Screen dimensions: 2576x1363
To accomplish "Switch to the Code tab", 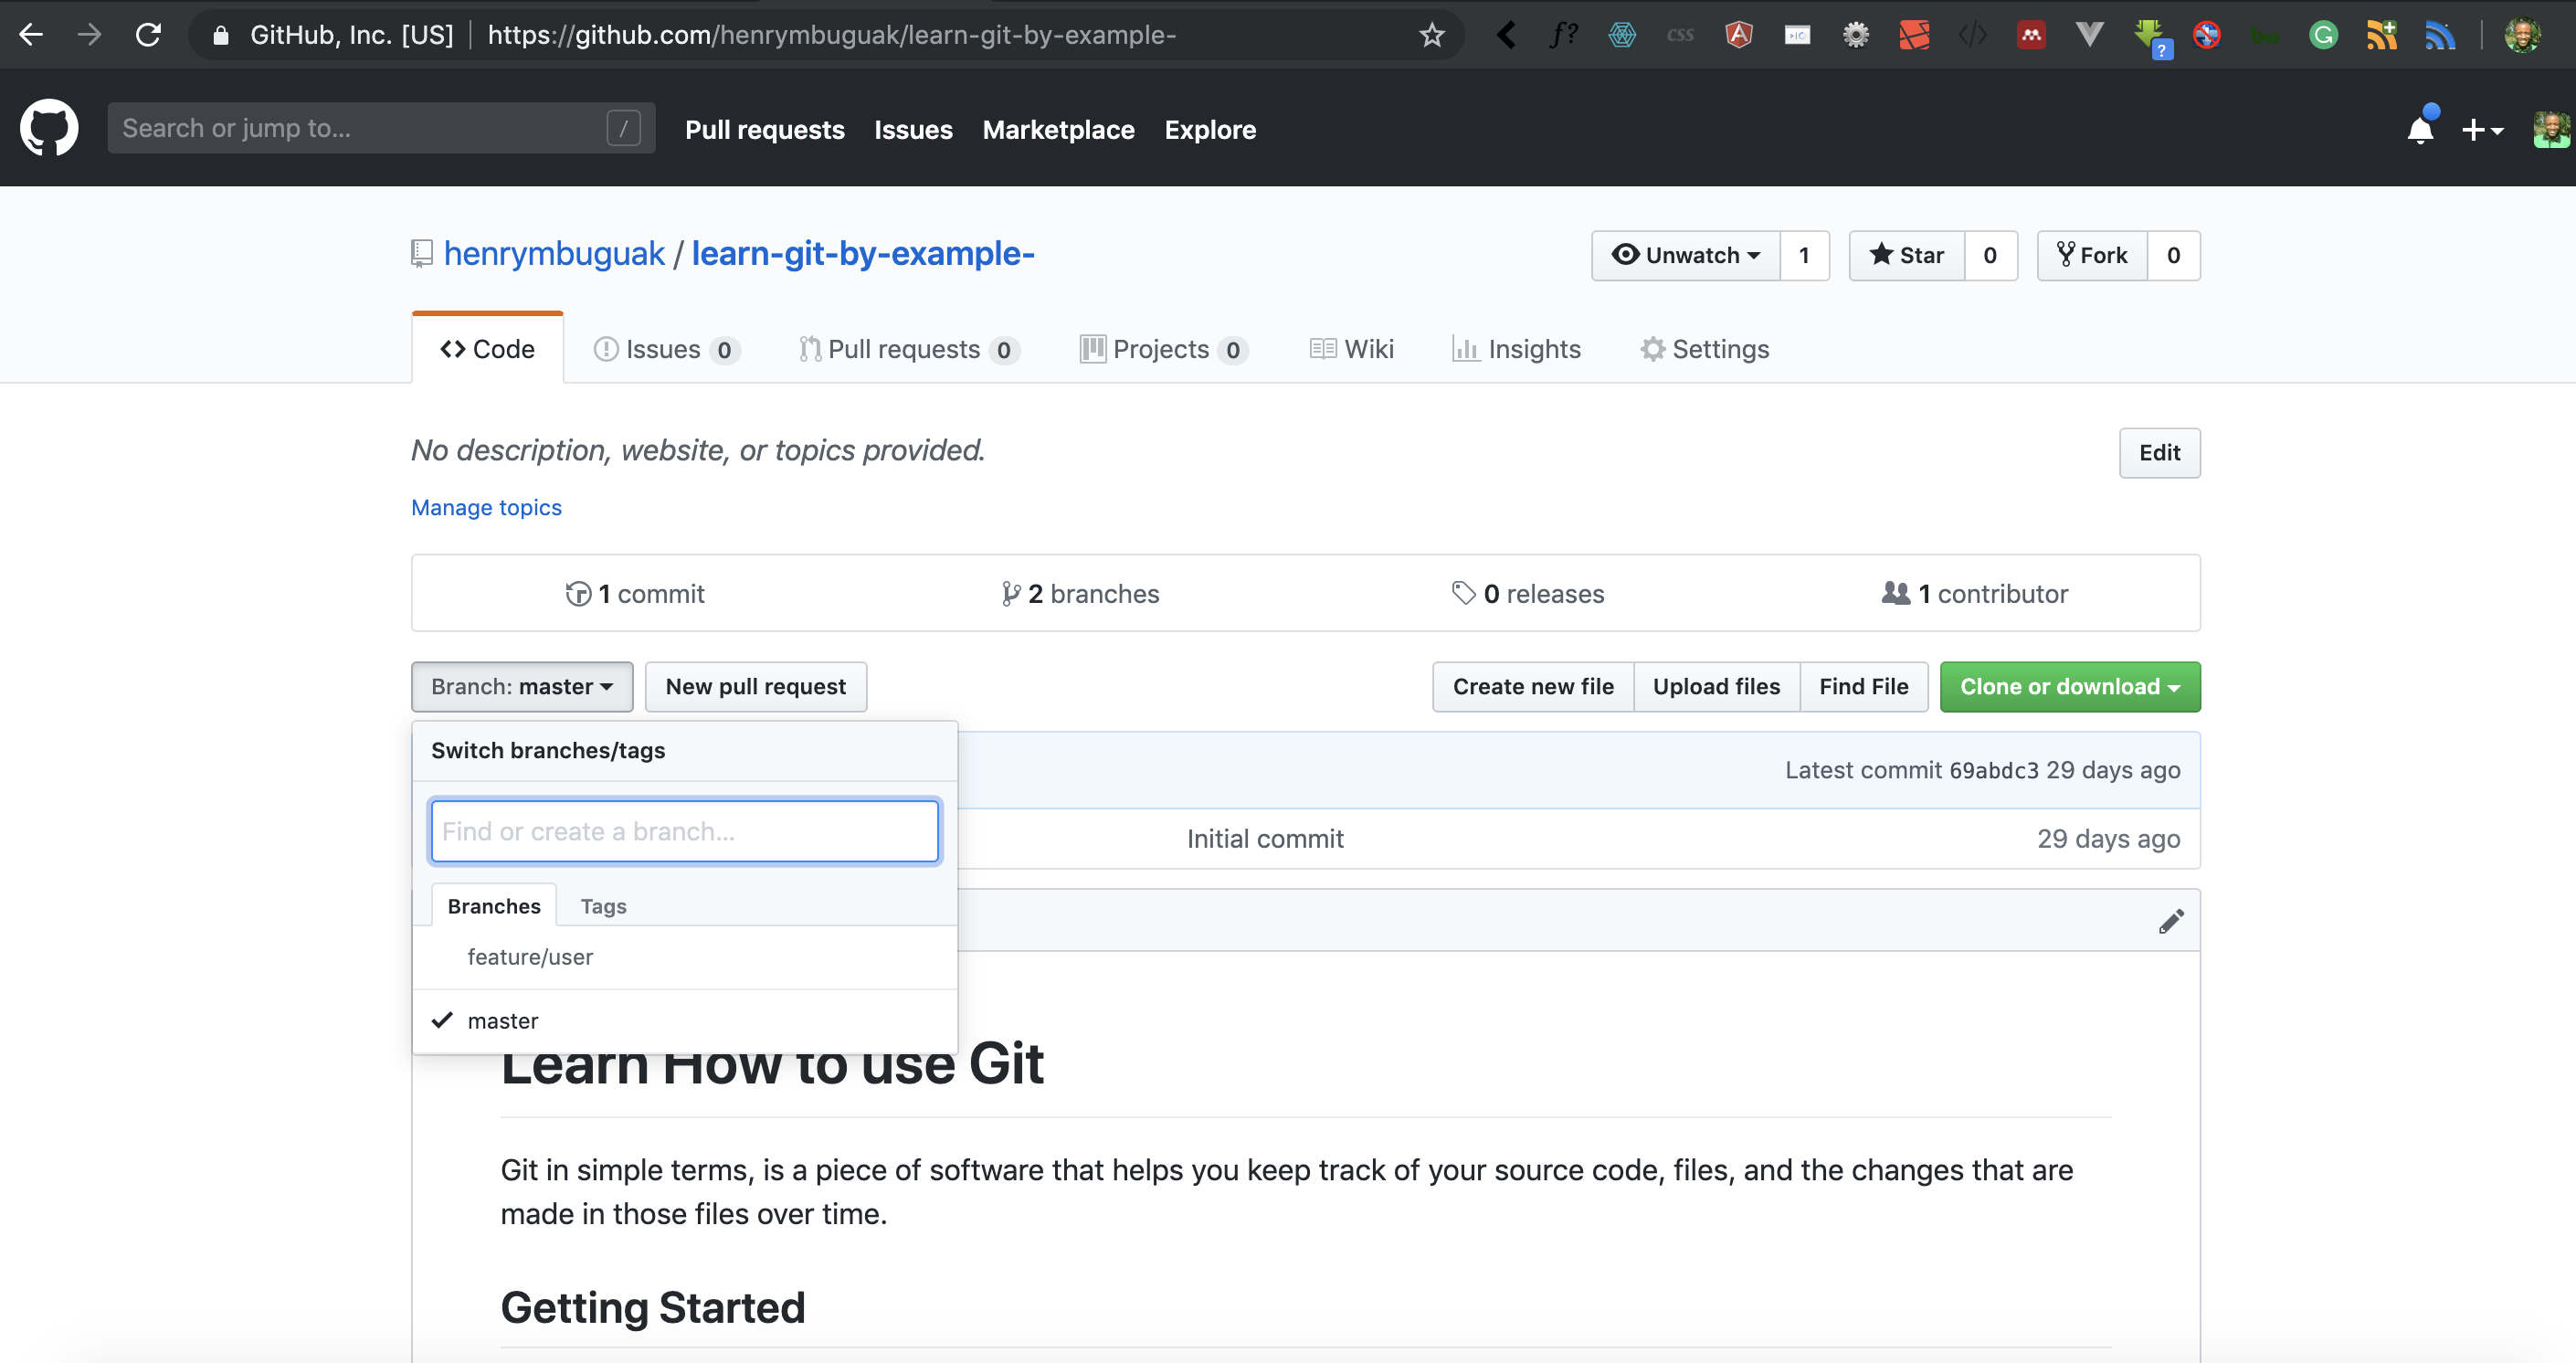I will pos(488,349).
